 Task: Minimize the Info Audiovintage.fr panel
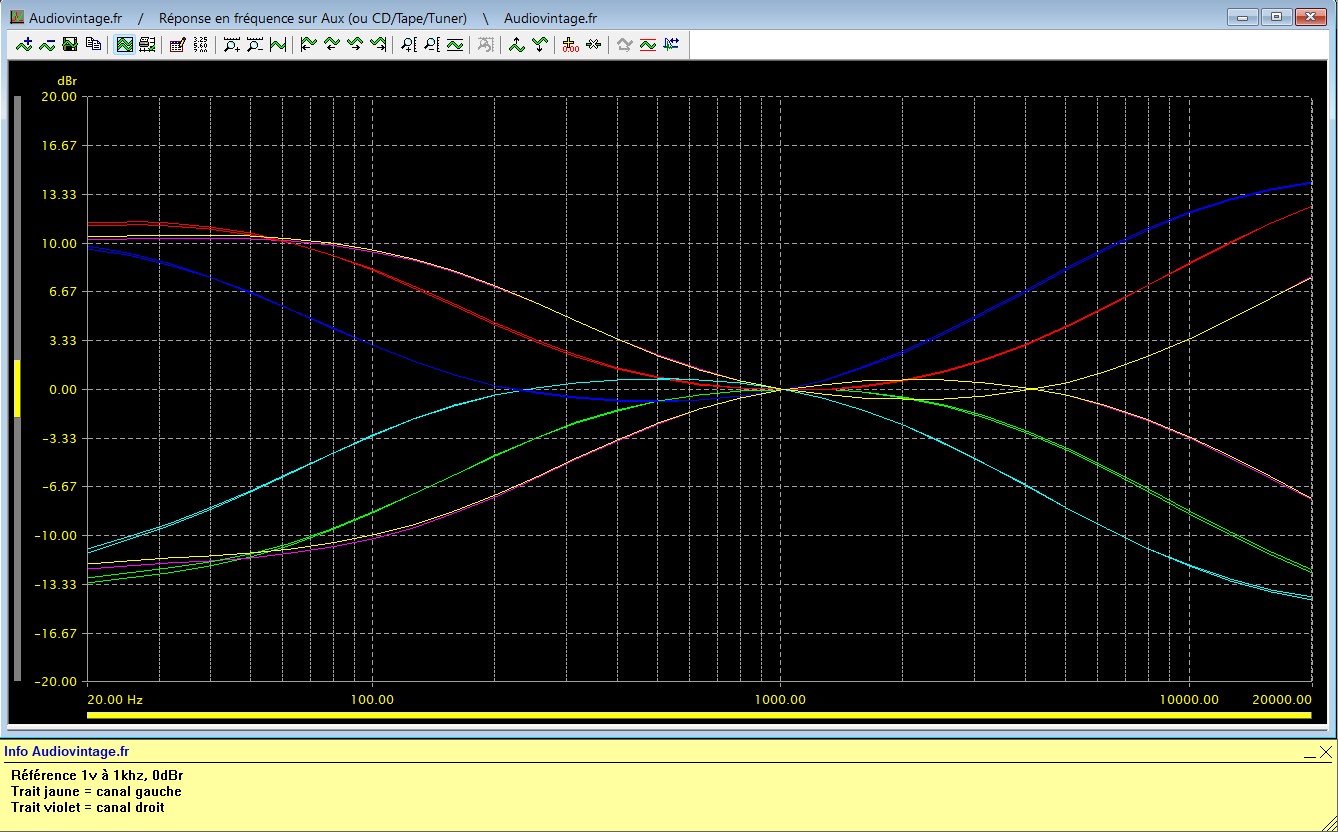point(1309,753)
